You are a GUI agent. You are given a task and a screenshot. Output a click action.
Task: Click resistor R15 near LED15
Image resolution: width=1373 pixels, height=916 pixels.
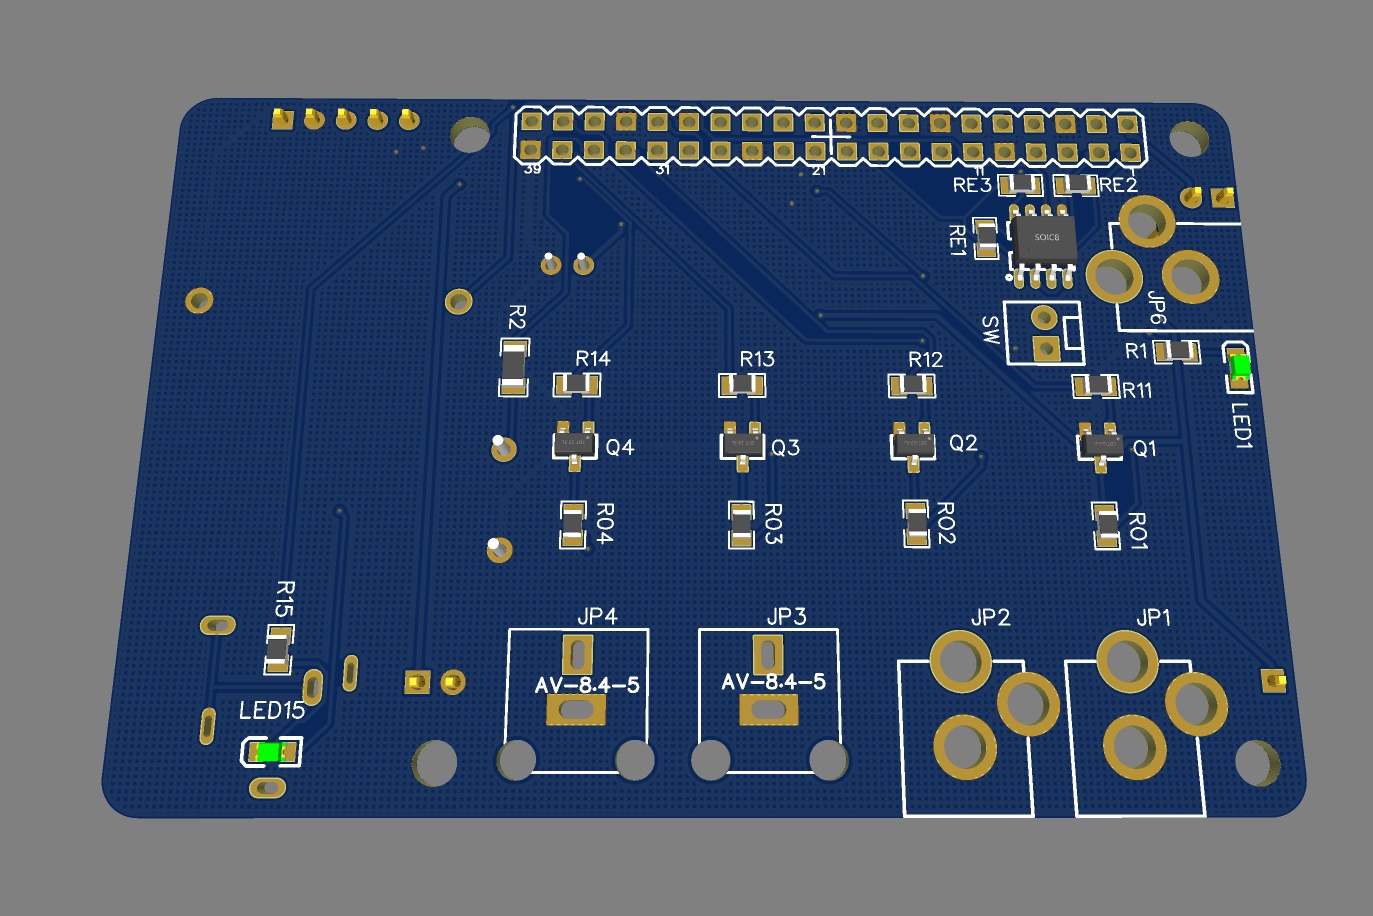pyautogui.click(x=278, y=649)
